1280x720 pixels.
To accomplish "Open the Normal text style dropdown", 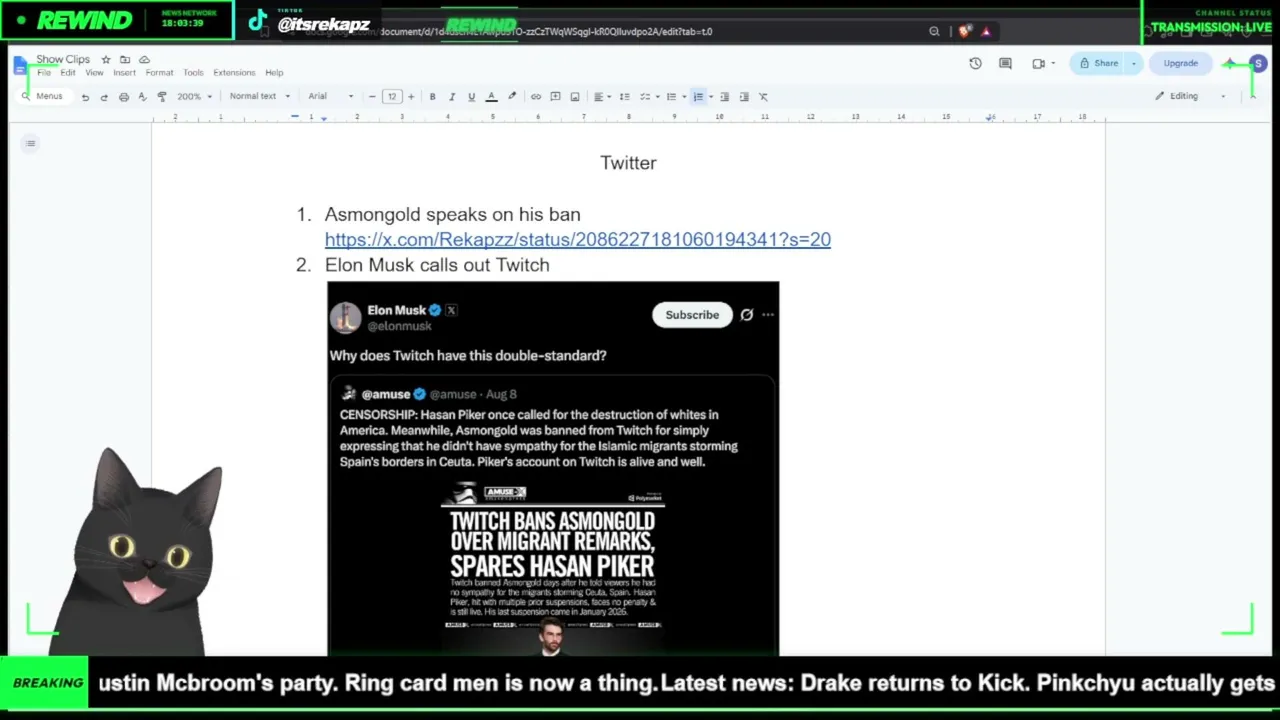I will pos(259,97).
